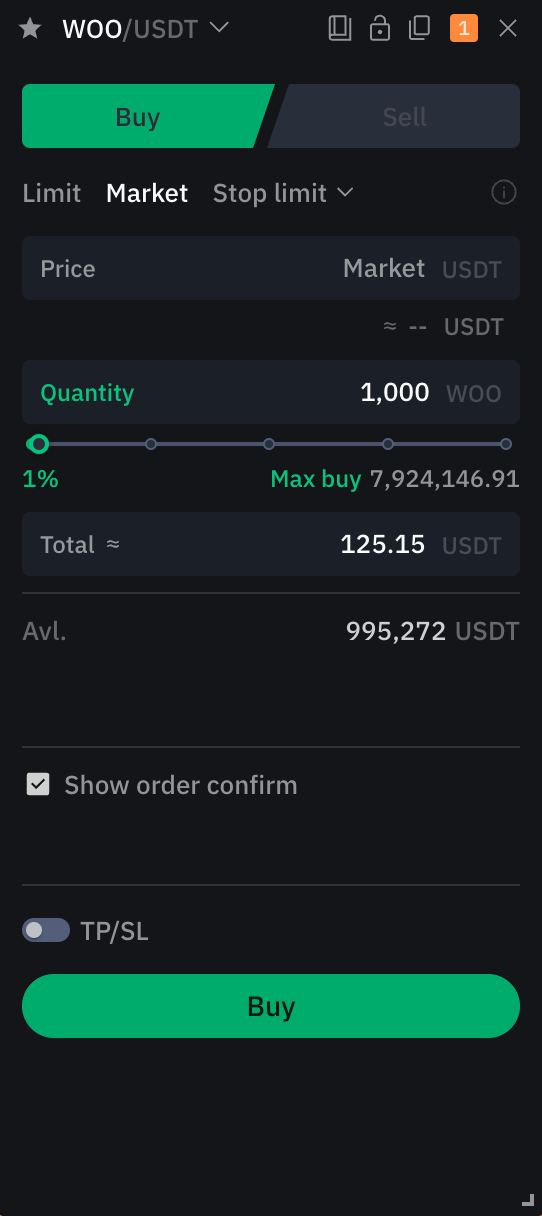Select the Market order type tab
542x1216 pixels.
[147, 193]
